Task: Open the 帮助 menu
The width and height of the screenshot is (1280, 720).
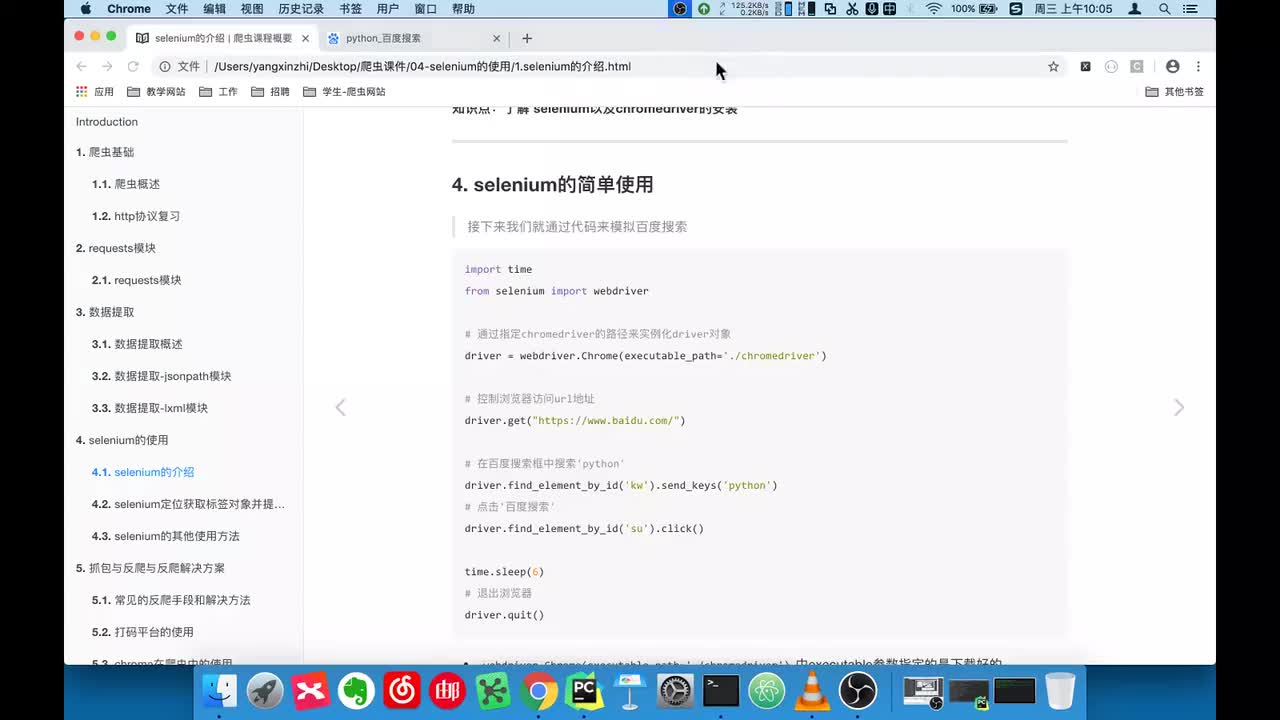Action: tap(464, 8)
